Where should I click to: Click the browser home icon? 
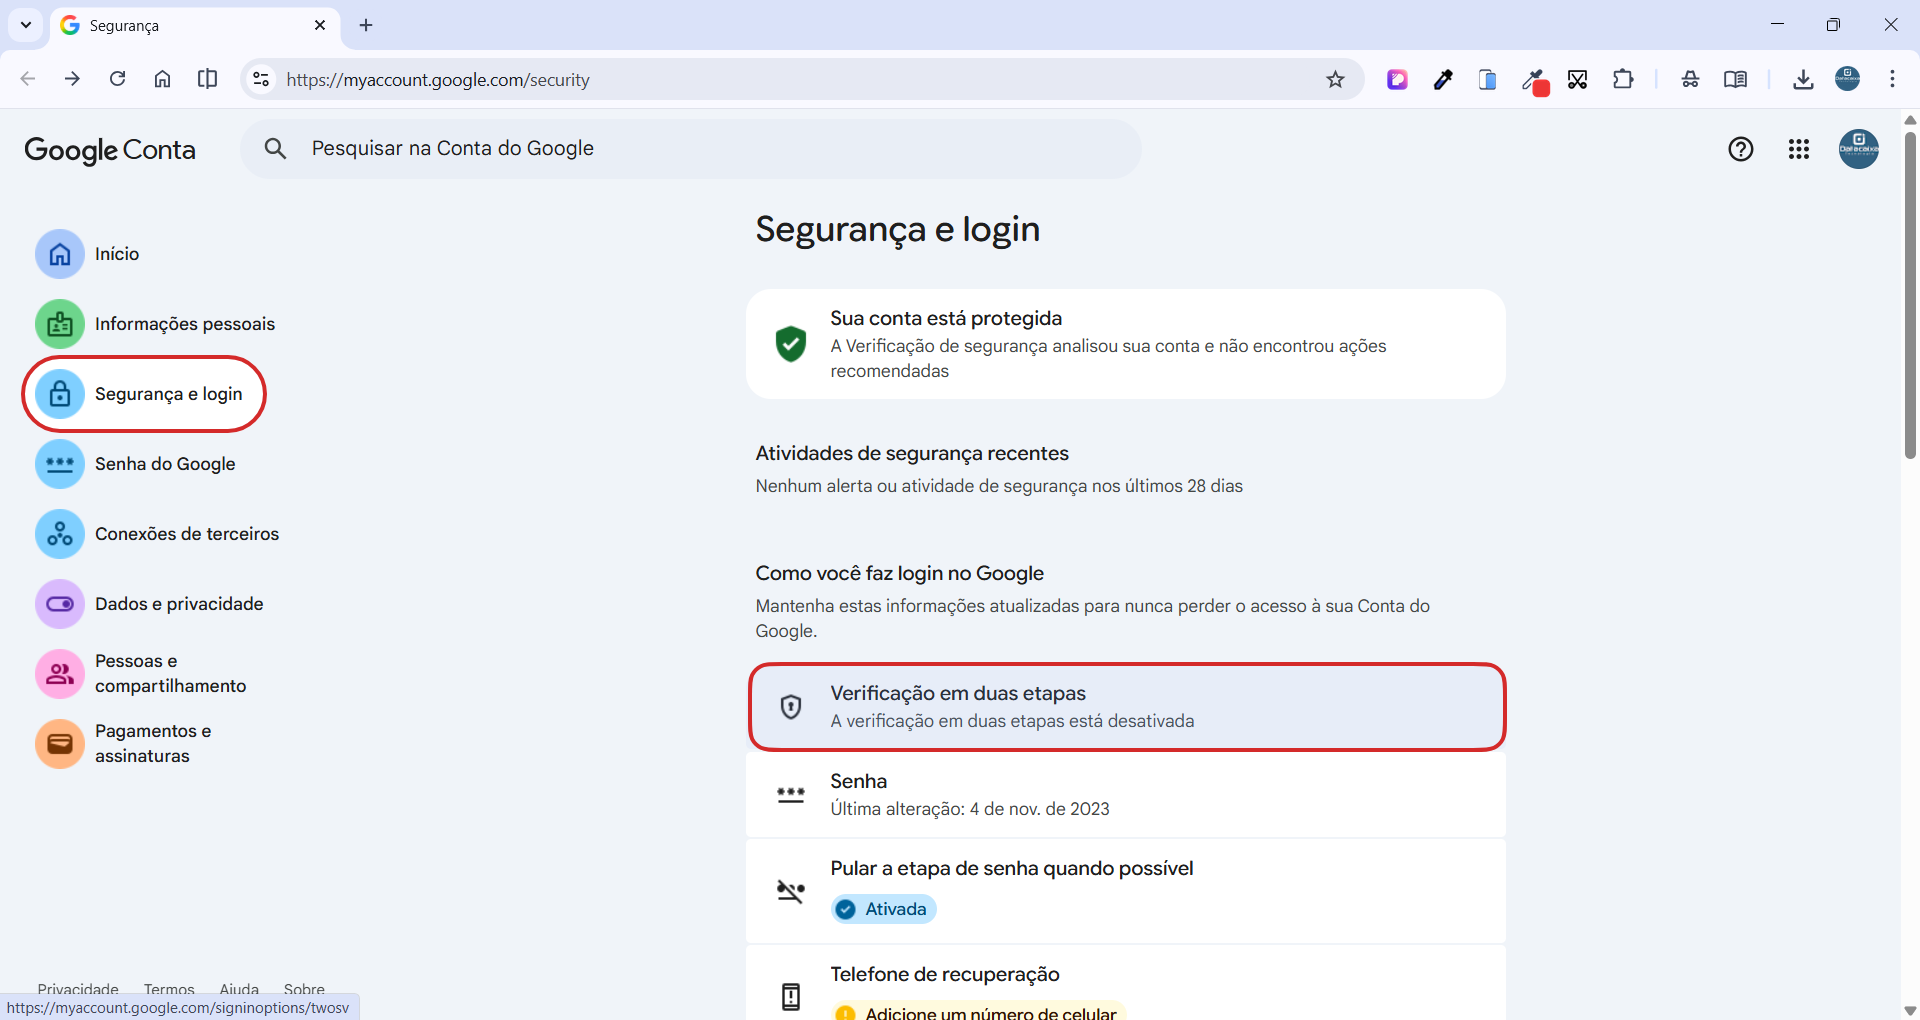point(162,79)
